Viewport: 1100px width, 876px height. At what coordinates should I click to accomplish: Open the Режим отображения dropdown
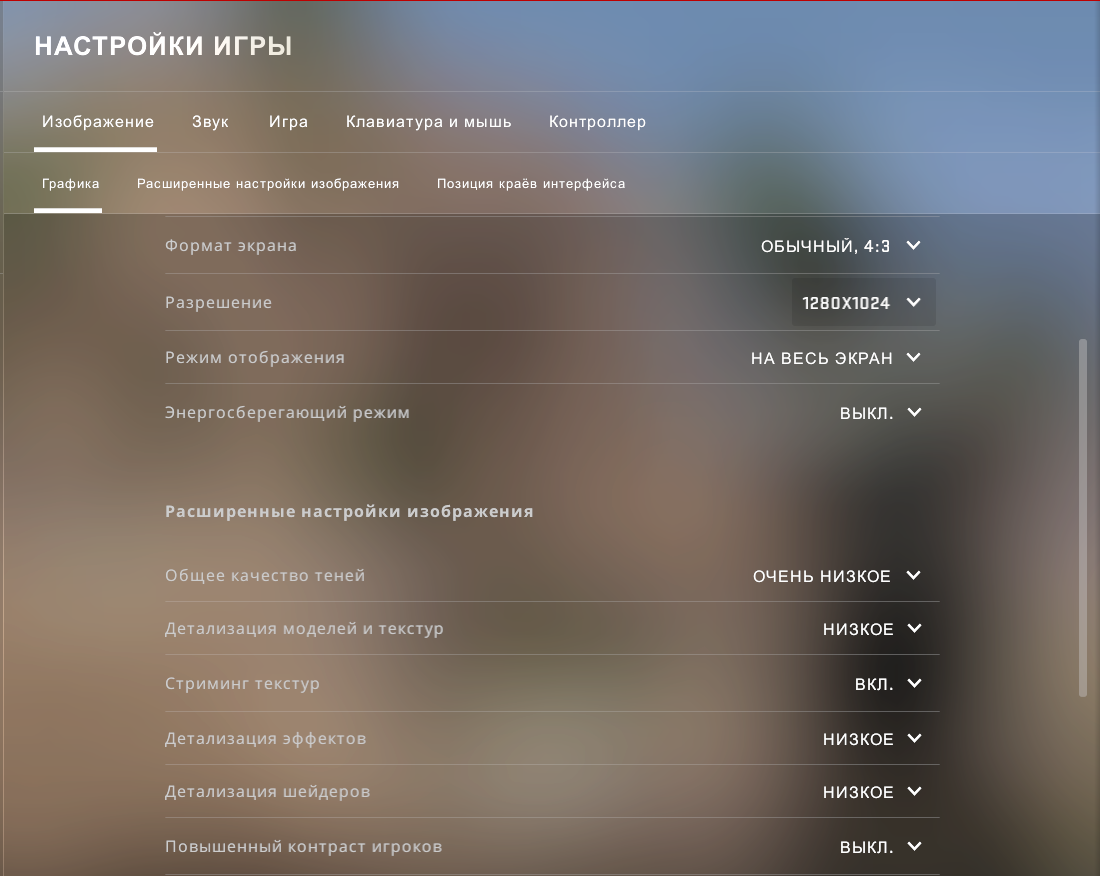tap(836, 358)
